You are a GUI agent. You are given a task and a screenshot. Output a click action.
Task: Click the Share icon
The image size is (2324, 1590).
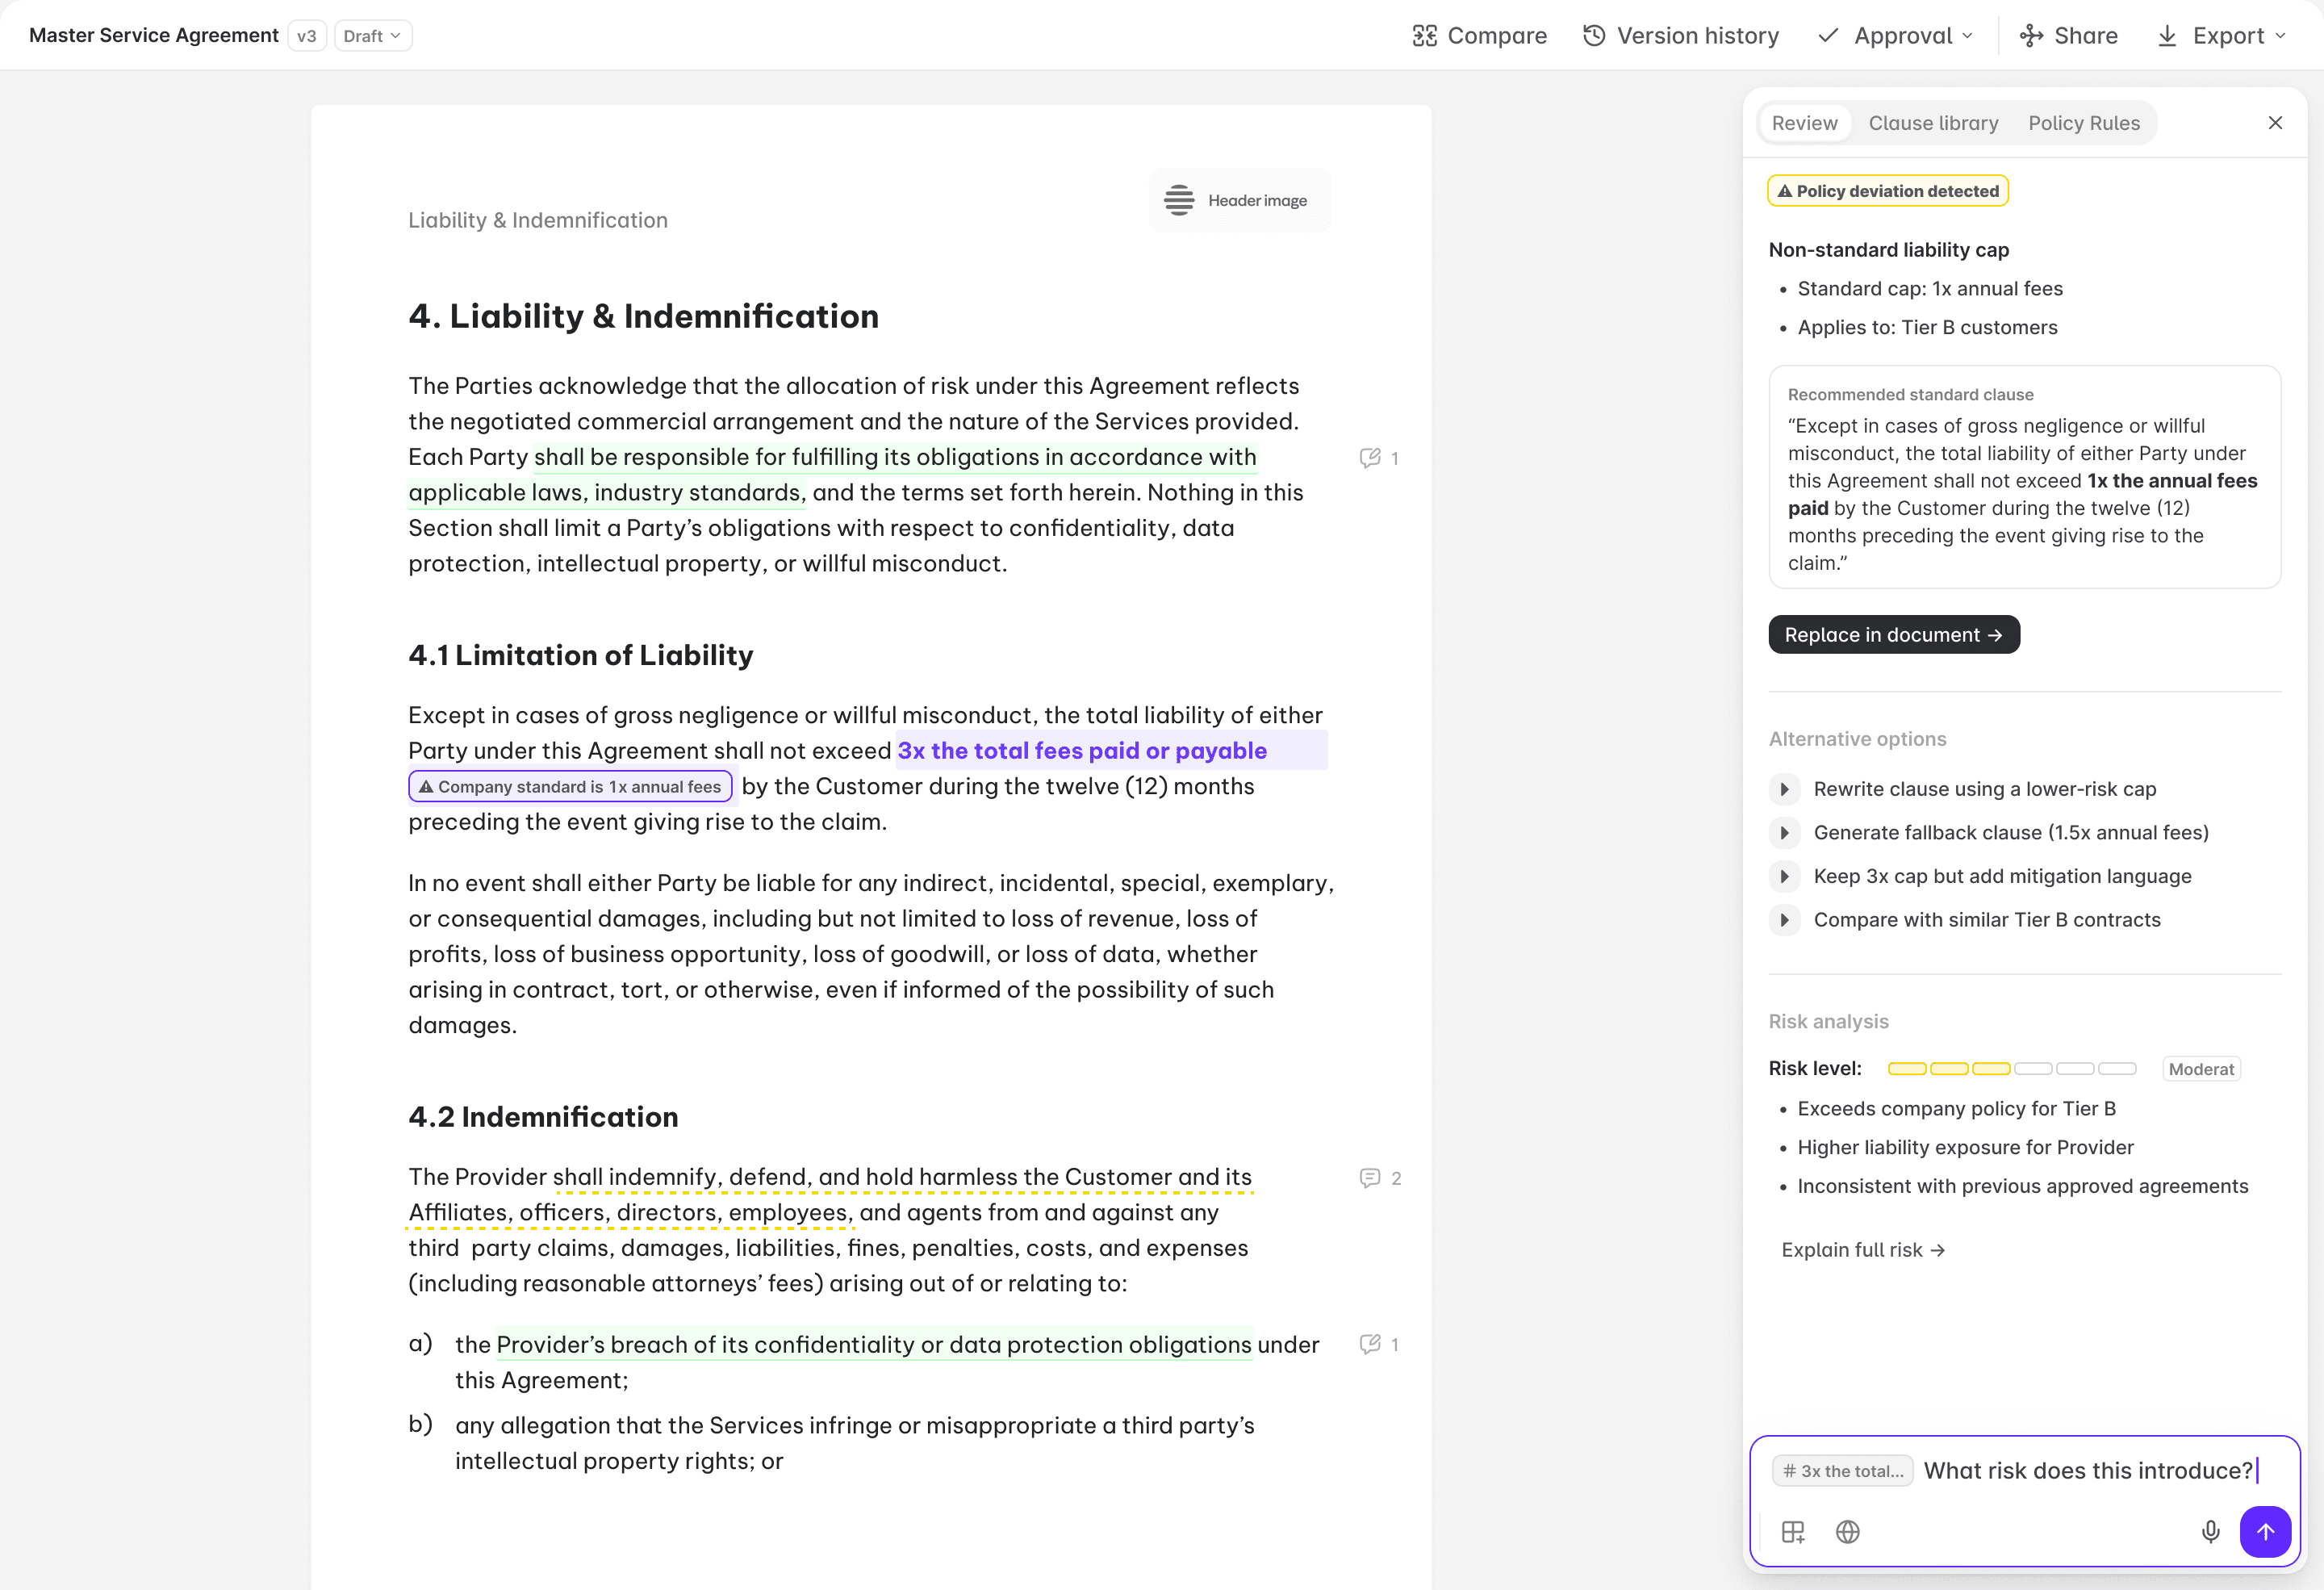[2031, 36]
